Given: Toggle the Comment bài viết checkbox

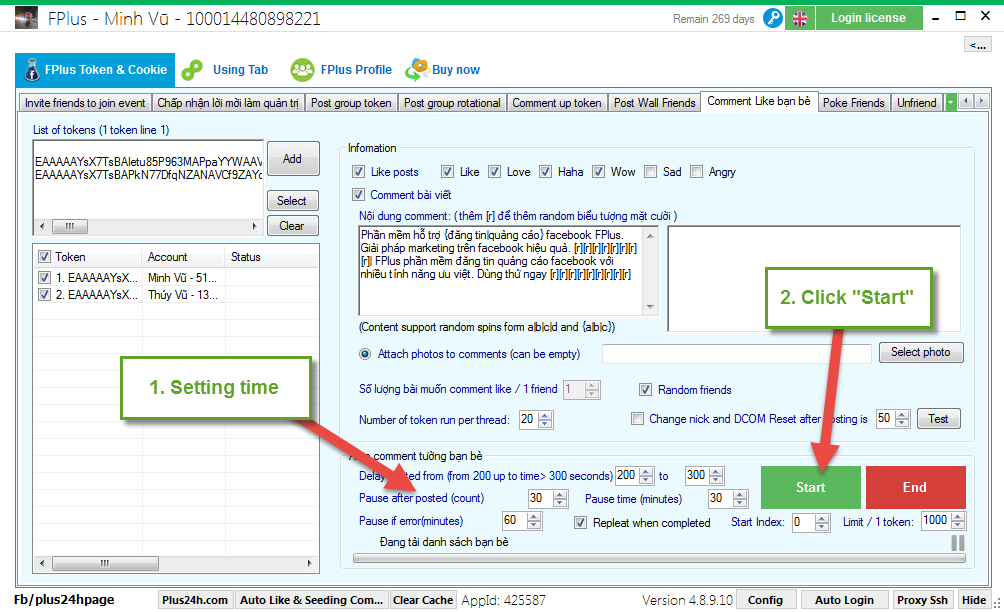Looking at the screenshot, I should 359,195.
